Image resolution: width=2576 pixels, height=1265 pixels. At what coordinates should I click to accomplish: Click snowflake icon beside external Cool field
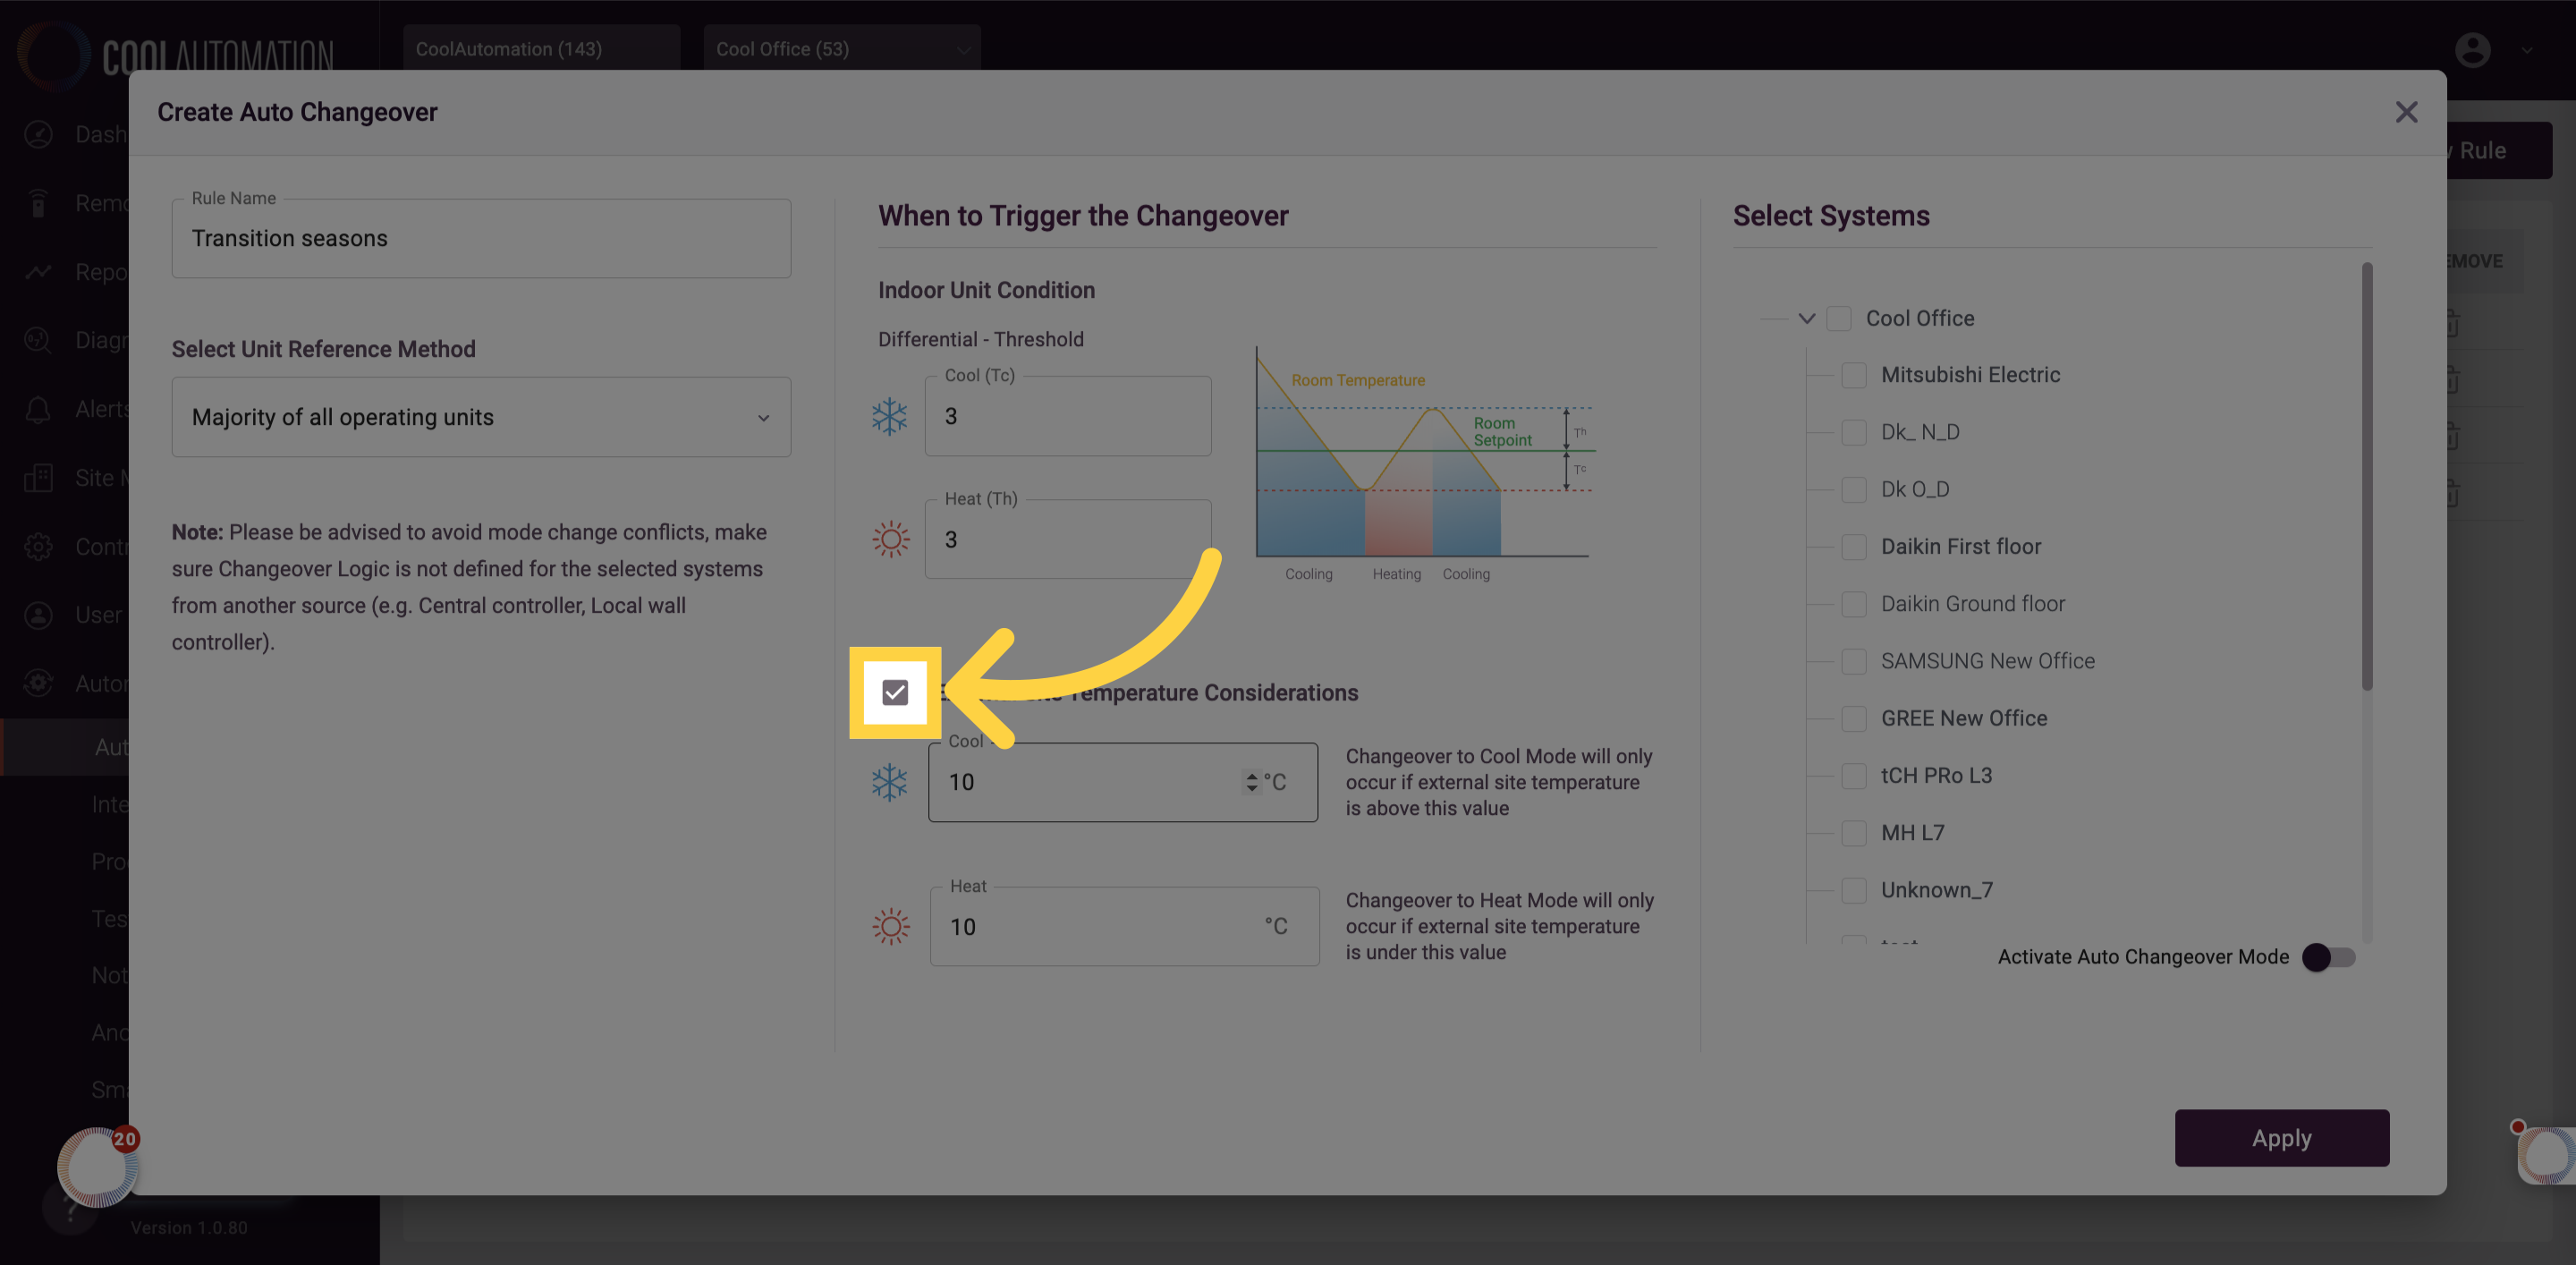[x=889, y=783]
